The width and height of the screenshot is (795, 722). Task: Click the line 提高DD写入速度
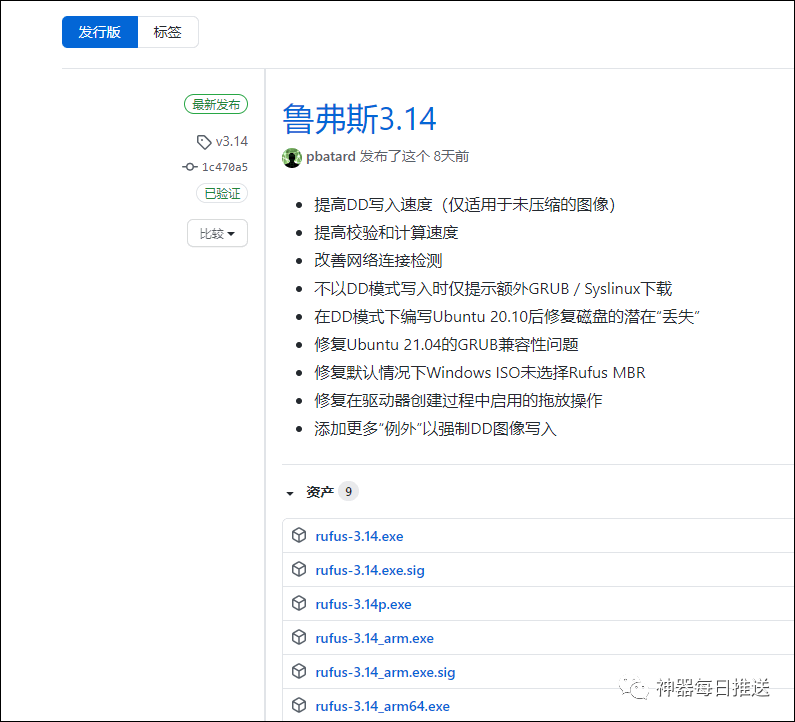point(464,205)
